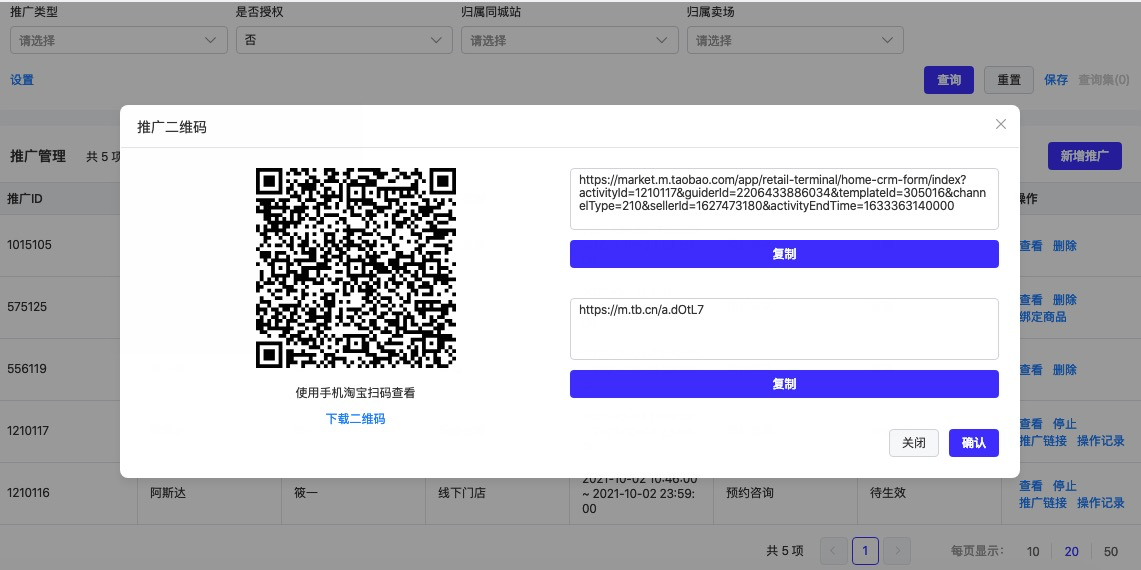Screen dimensions: 1141x570
Task: Stop promotion 1210116 via 停止
Action: [1065, 486]
